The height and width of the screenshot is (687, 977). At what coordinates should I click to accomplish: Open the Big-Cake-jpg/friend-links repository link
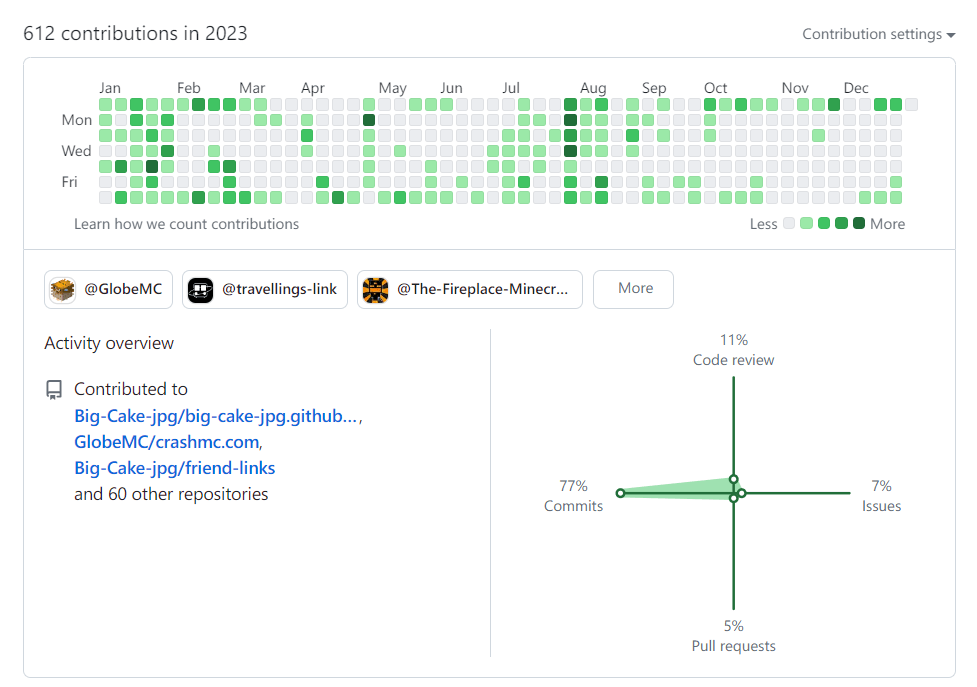[x=174, y=468]
